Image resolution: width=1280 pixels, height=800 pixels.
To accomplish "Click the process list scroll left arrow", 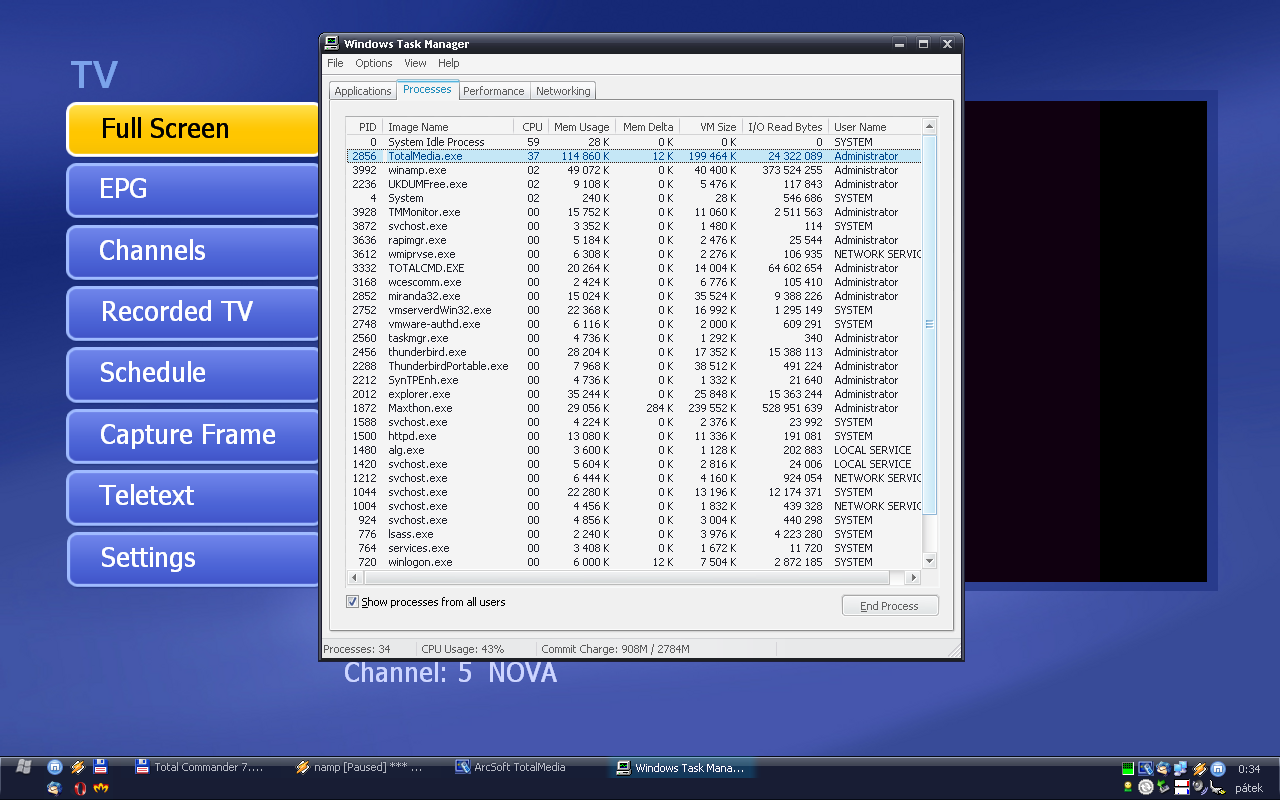I will pos(354,578).
